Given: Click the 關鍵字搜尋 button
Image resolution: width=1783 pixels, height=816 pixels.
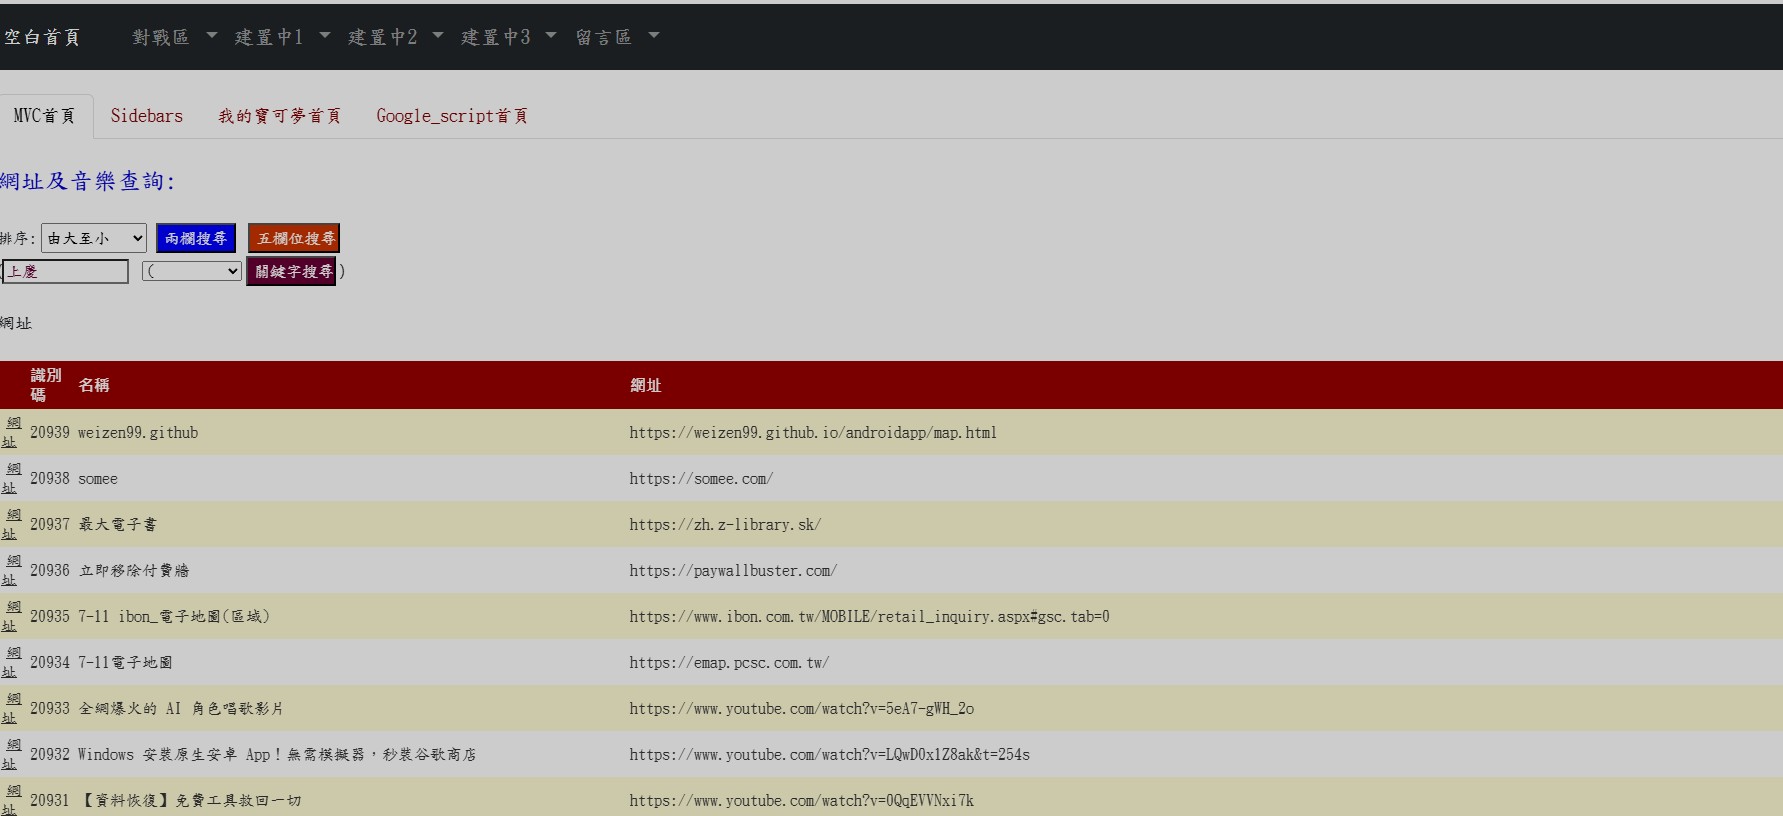Looking at the screenshot, I should (292, 271).
